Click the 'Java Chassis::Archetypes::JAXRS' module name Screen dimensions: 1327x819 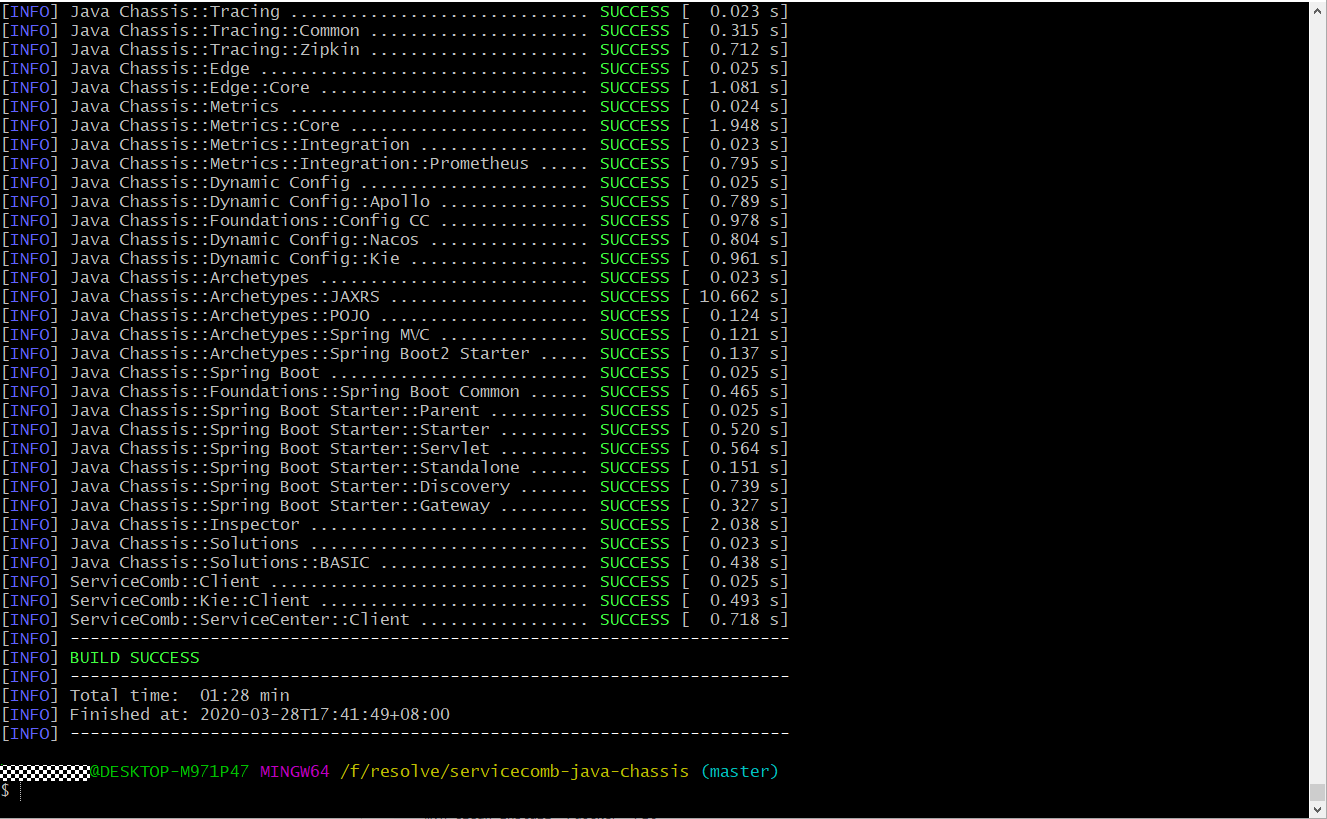coord(225,297)
